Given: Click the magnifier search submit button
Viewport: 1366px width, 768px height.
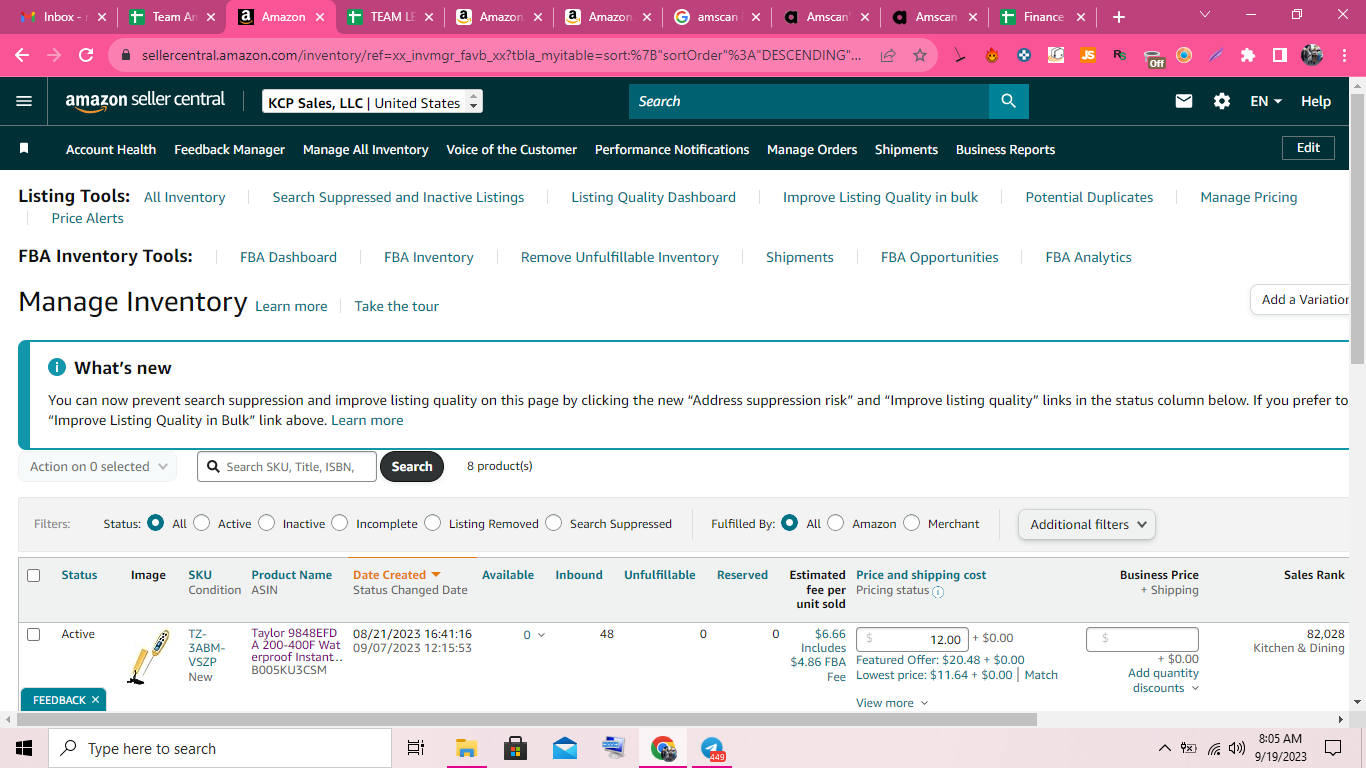Looking at the screenshot, I should click(1008, 101).
